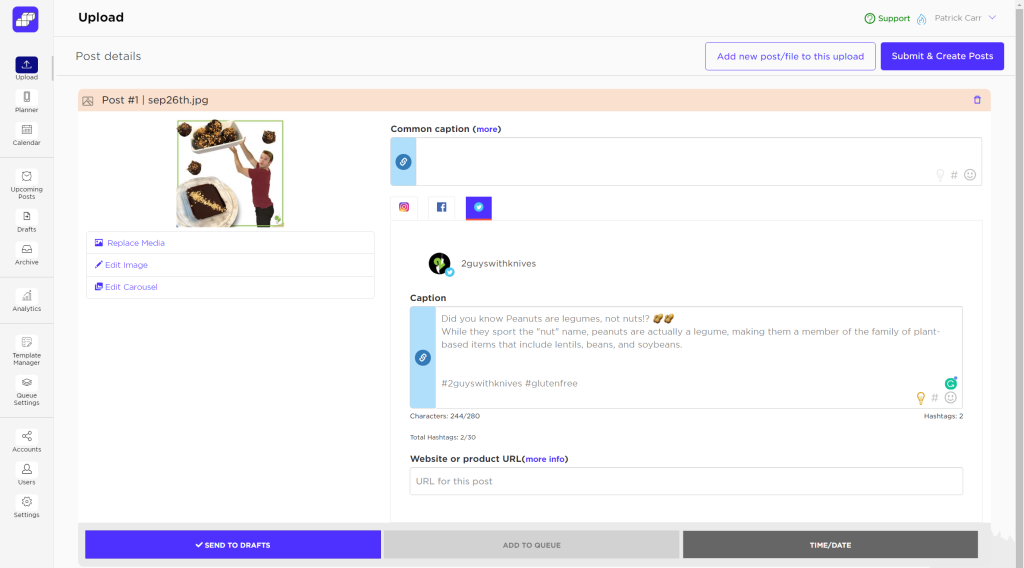Delete Post #1 with trash icon
1024x568 pixels.
(977, 100)
